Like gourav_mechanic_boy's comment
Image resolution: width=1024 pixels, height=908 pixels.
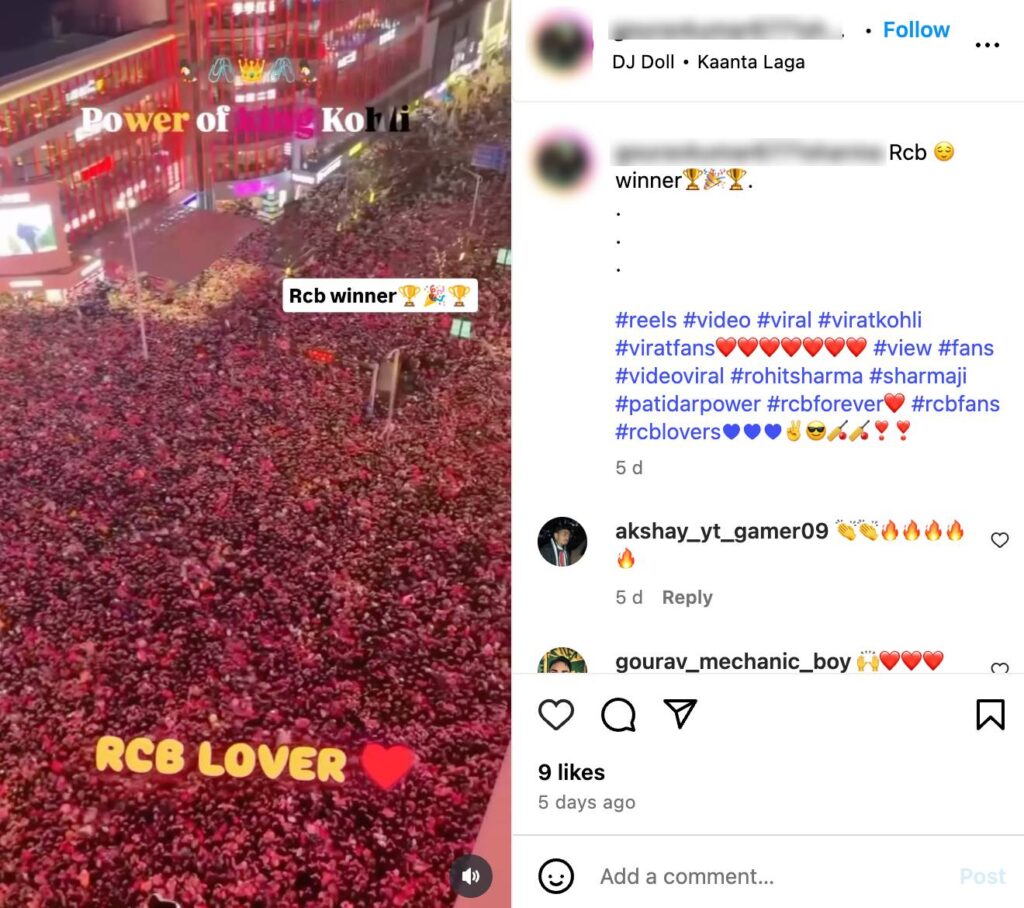(999, 668)
